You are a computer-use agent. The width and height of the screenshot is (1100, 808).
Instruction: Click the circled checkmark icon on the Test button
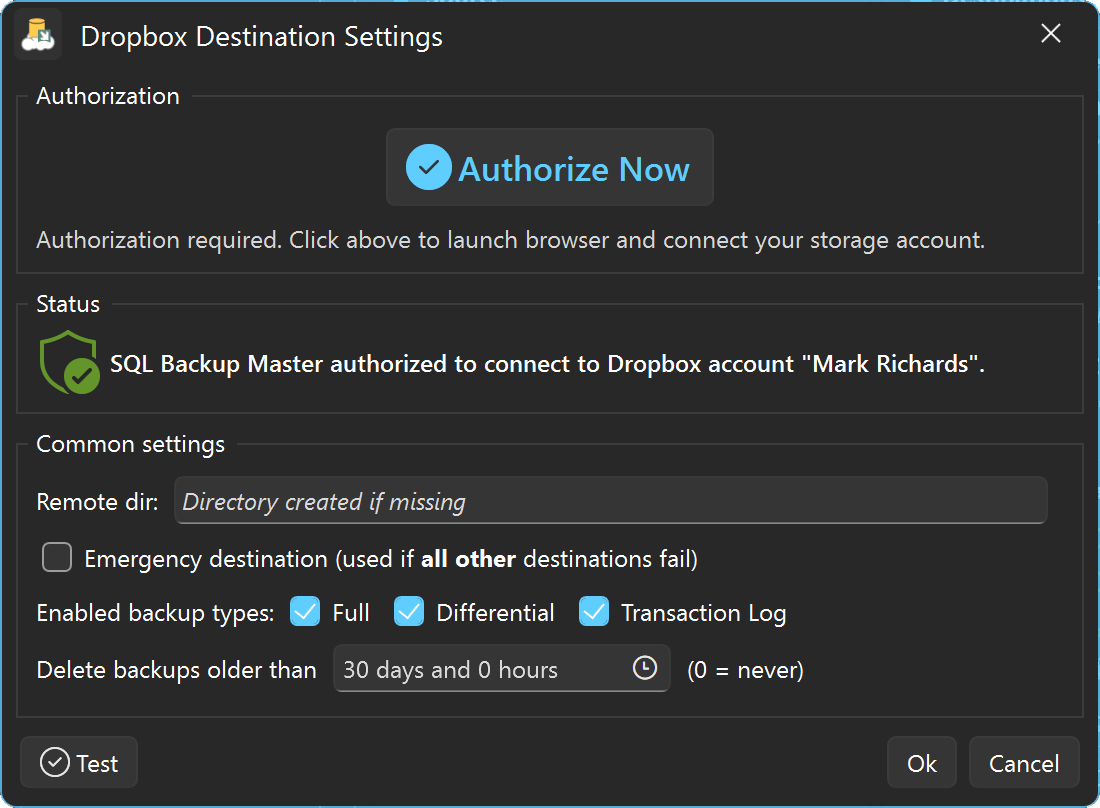[x=56, y=762]
